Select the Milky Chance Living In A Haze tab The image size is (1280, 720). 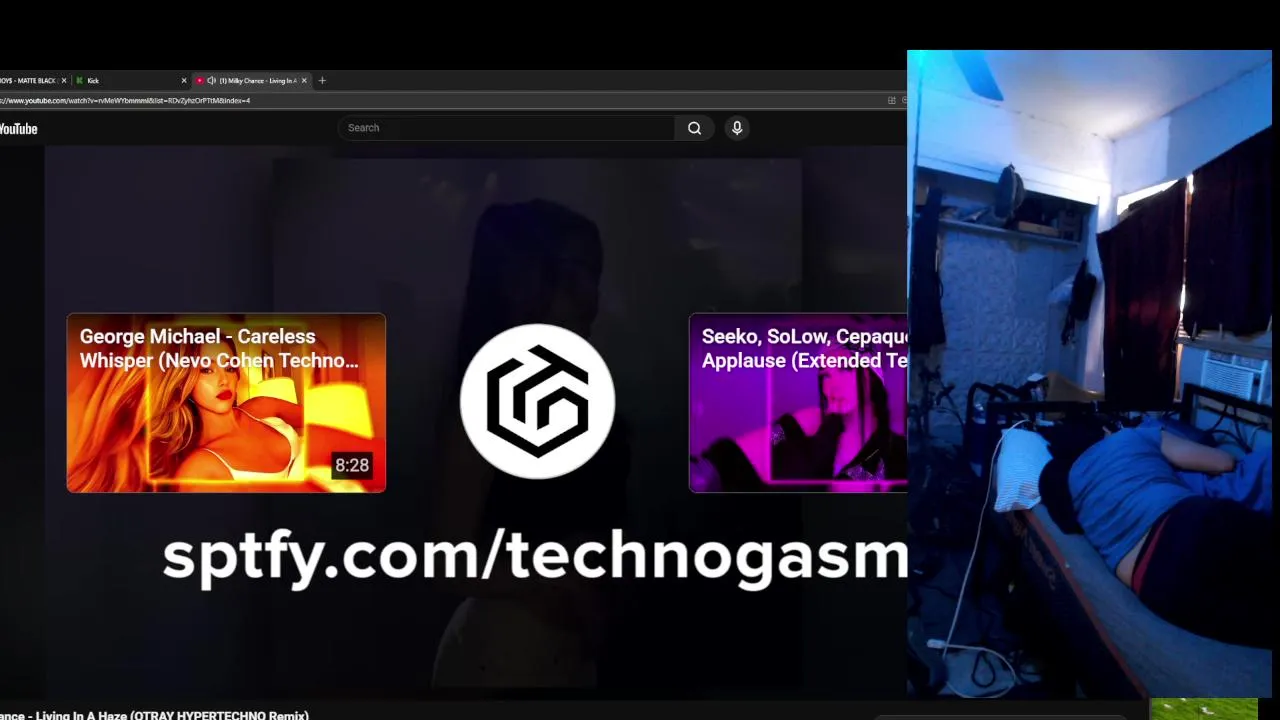coord(252,80)
